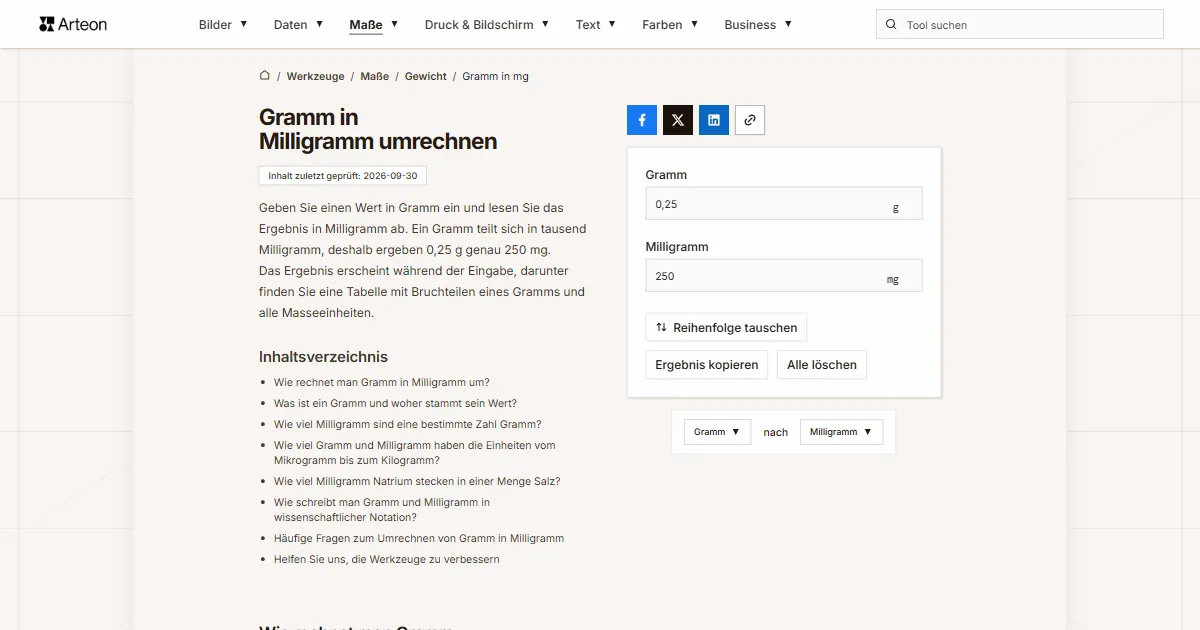The height and width of the screenshot is (630, 1200).
Task: Focus the Gramm input field
Action: 784,204
